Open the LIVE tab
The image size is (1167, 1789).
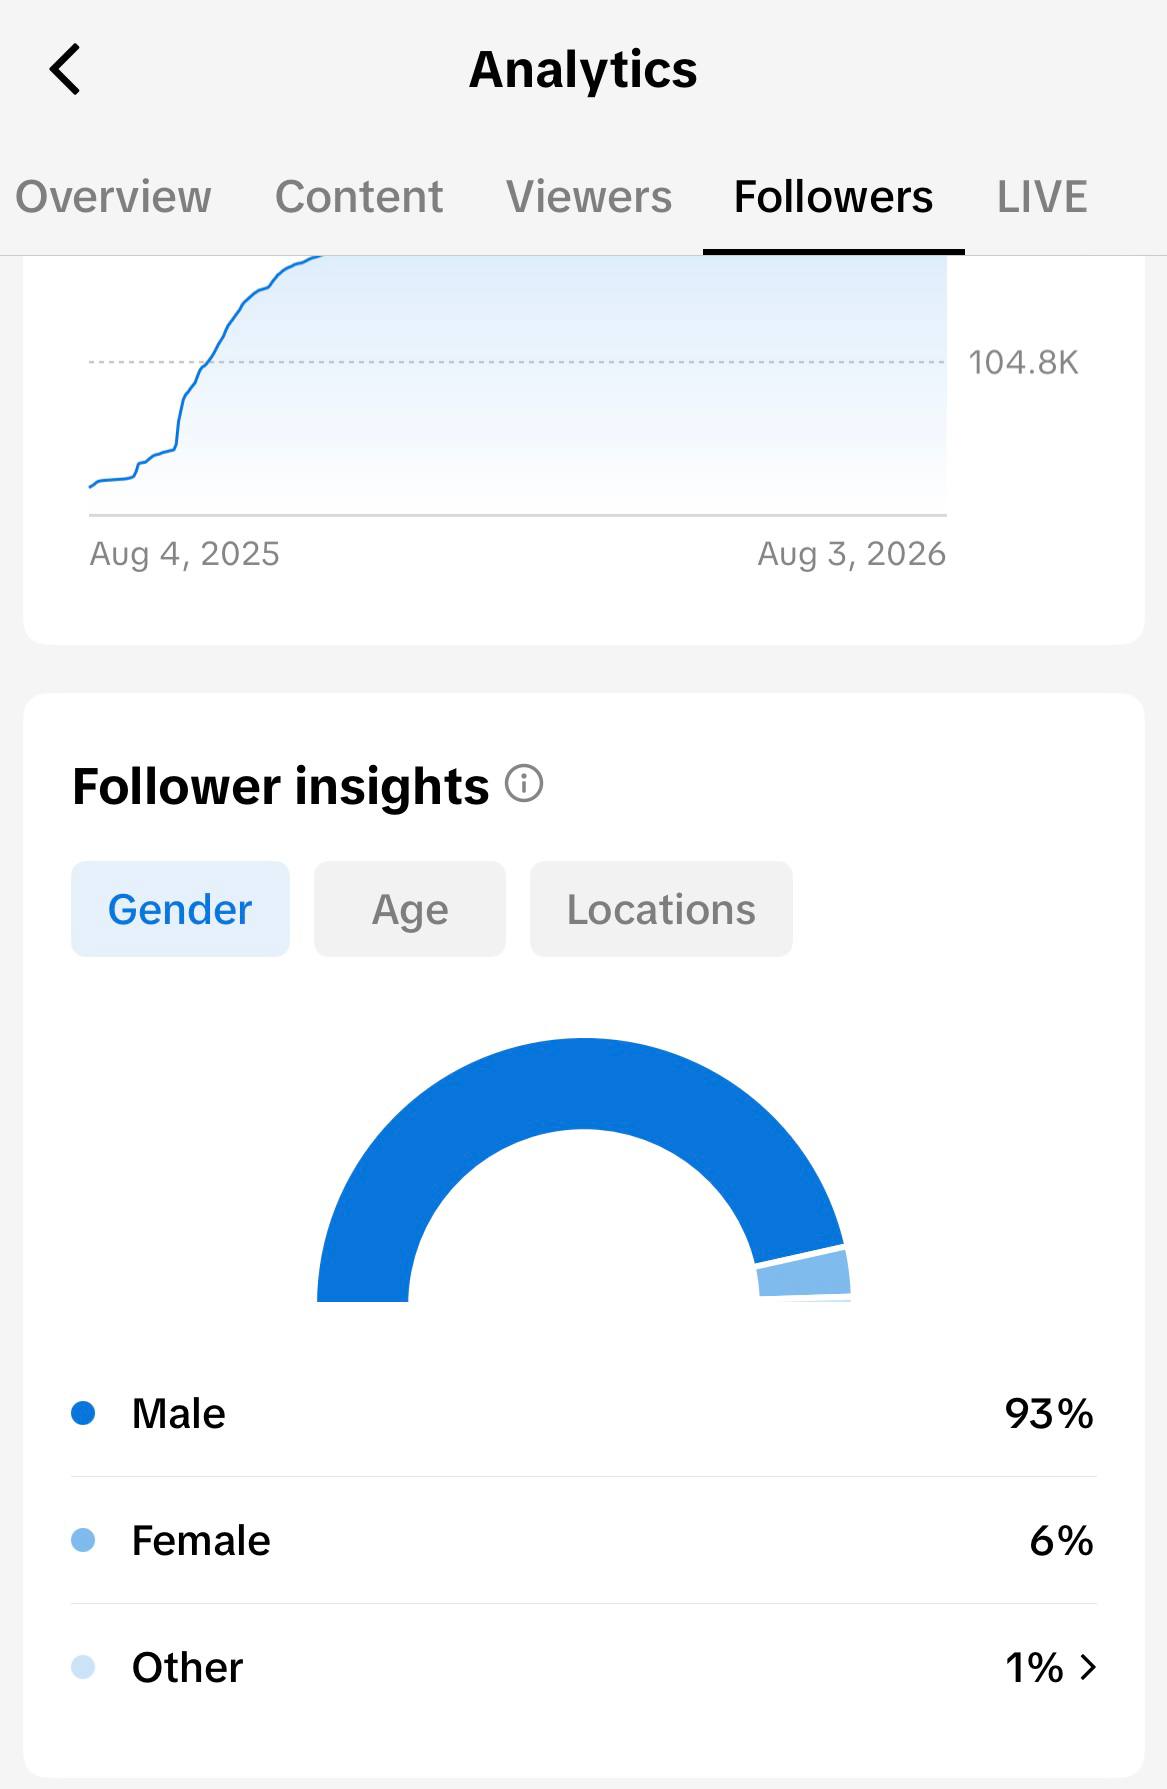1042,197
